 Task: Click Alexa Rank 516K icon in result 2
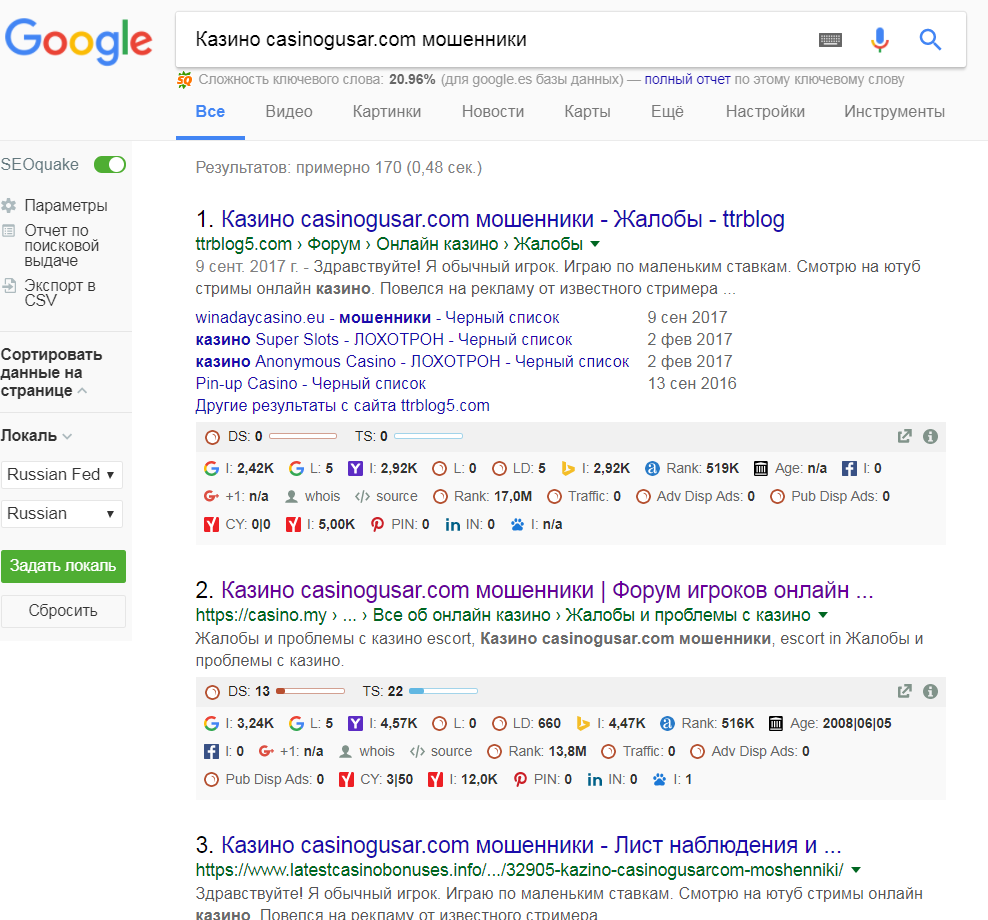pos(667,723)
